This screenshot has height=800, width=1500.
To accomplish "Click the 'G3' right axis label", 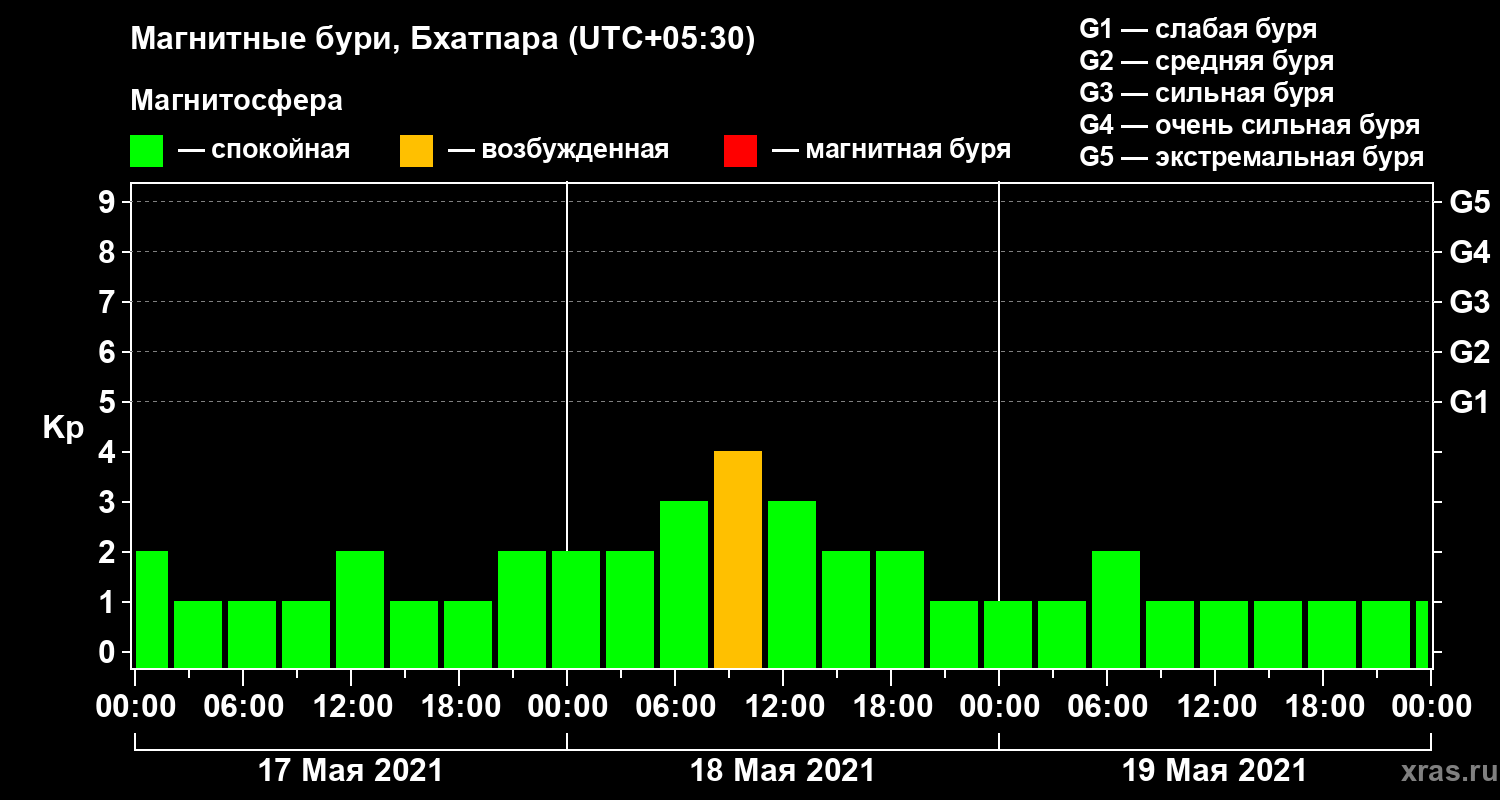I will tap(1470, 303).
